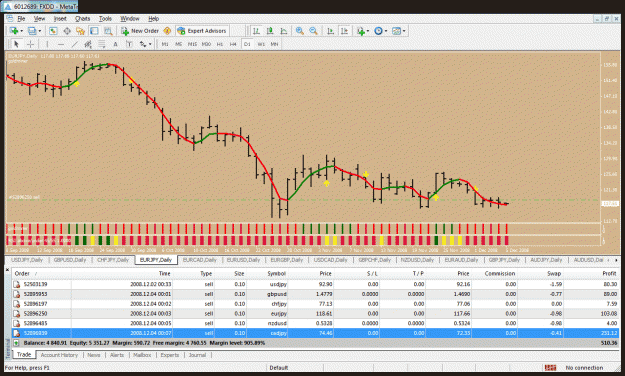
Task: Switch chart to W1 timeframe
Action: (261, 44)
